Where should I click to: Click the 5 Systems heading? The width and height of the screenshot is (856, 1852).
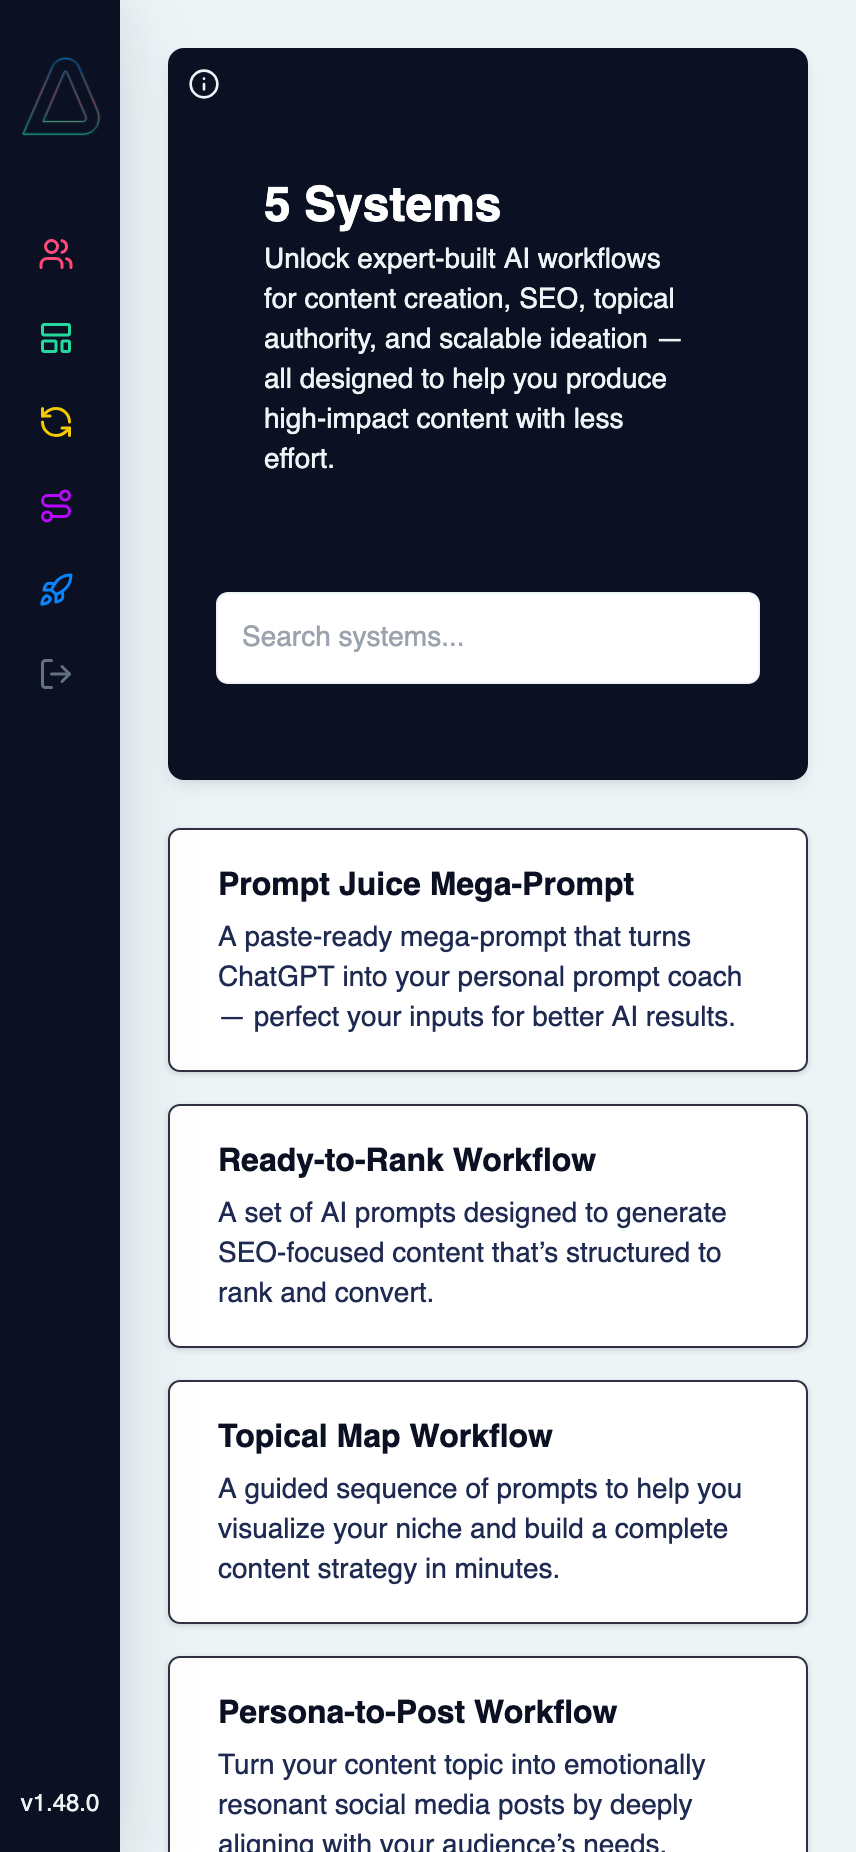point(381,203)
